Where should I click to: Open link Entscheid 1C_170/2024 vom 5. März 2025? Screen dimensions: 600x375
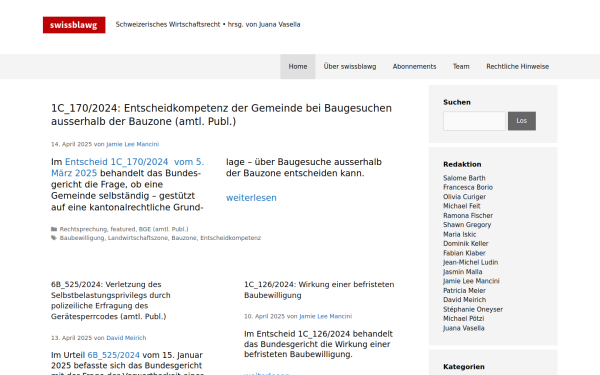tap(127, 168)
